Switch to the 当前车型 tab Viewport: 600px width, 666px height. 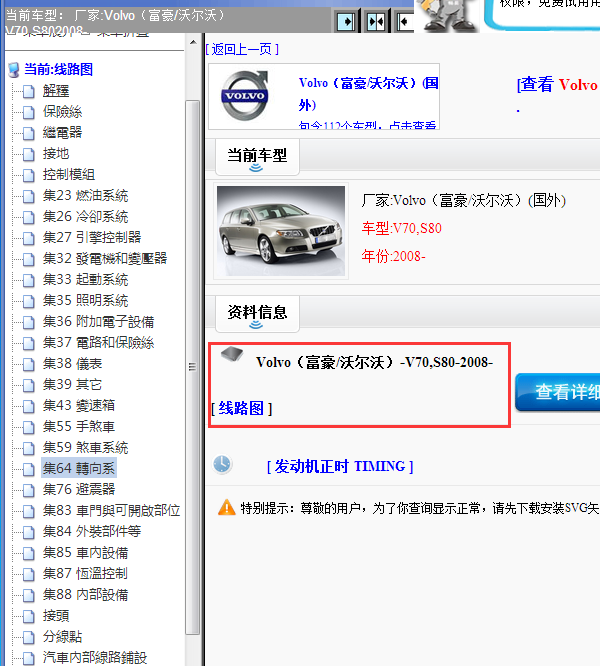[257, 156]
